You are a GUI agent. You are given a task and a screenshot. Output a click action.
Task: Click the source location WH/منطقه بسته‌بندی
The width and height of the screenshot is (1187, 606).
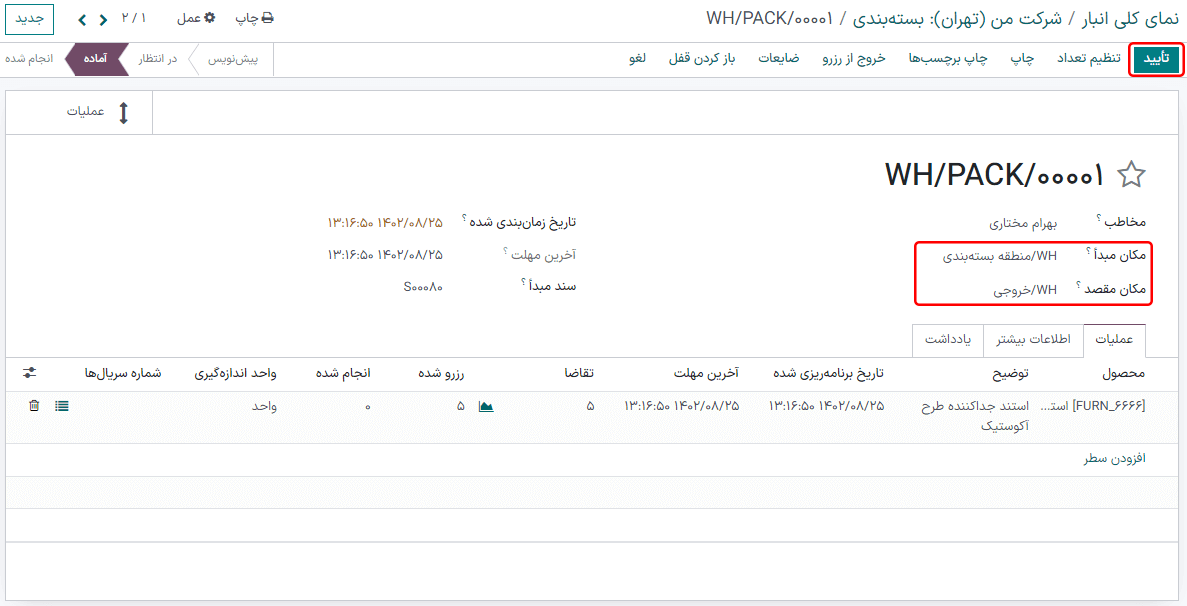pyautogui.click(x=999, y=256)
